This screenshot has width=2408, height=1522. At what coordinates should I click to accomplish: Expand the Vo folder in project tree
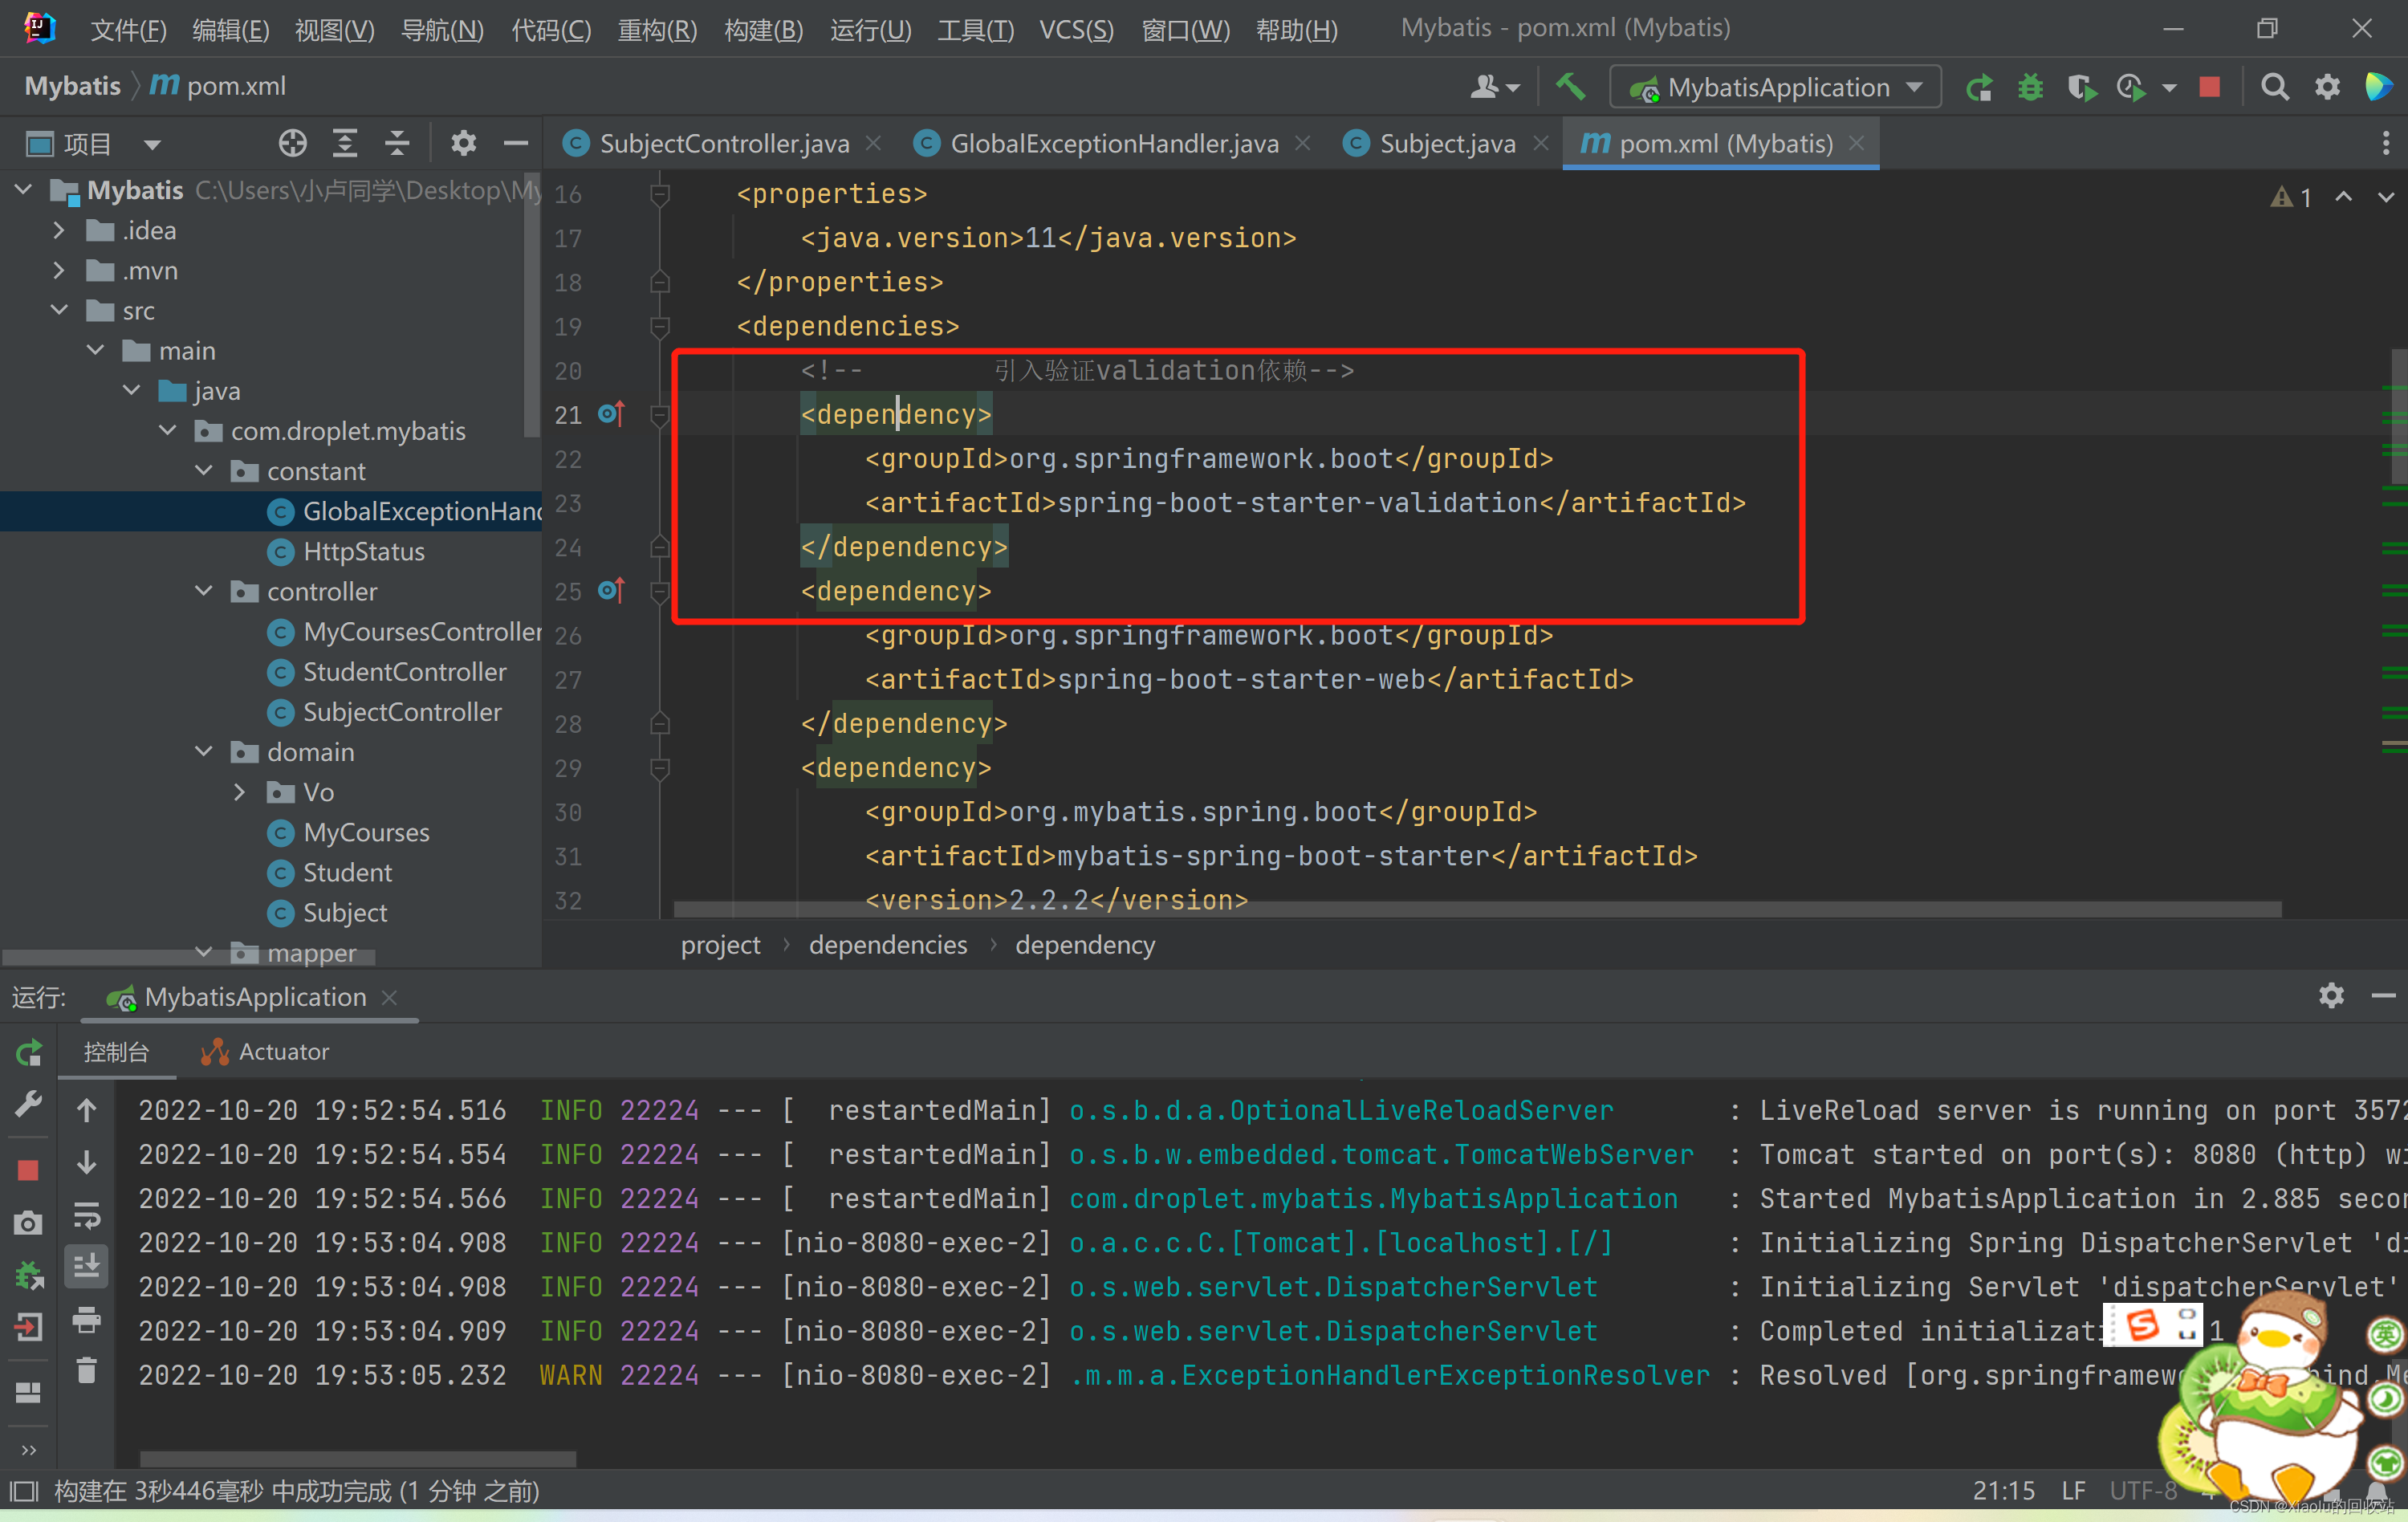240,792
